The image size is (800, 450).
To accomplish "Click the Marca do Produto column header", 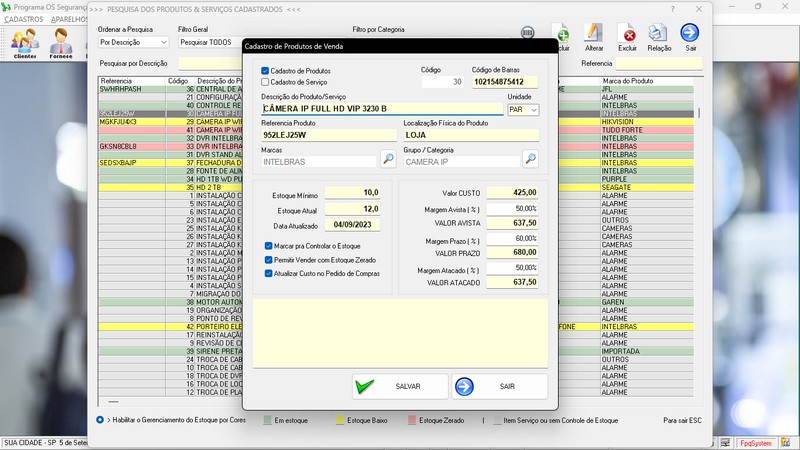I will [646, 81].
